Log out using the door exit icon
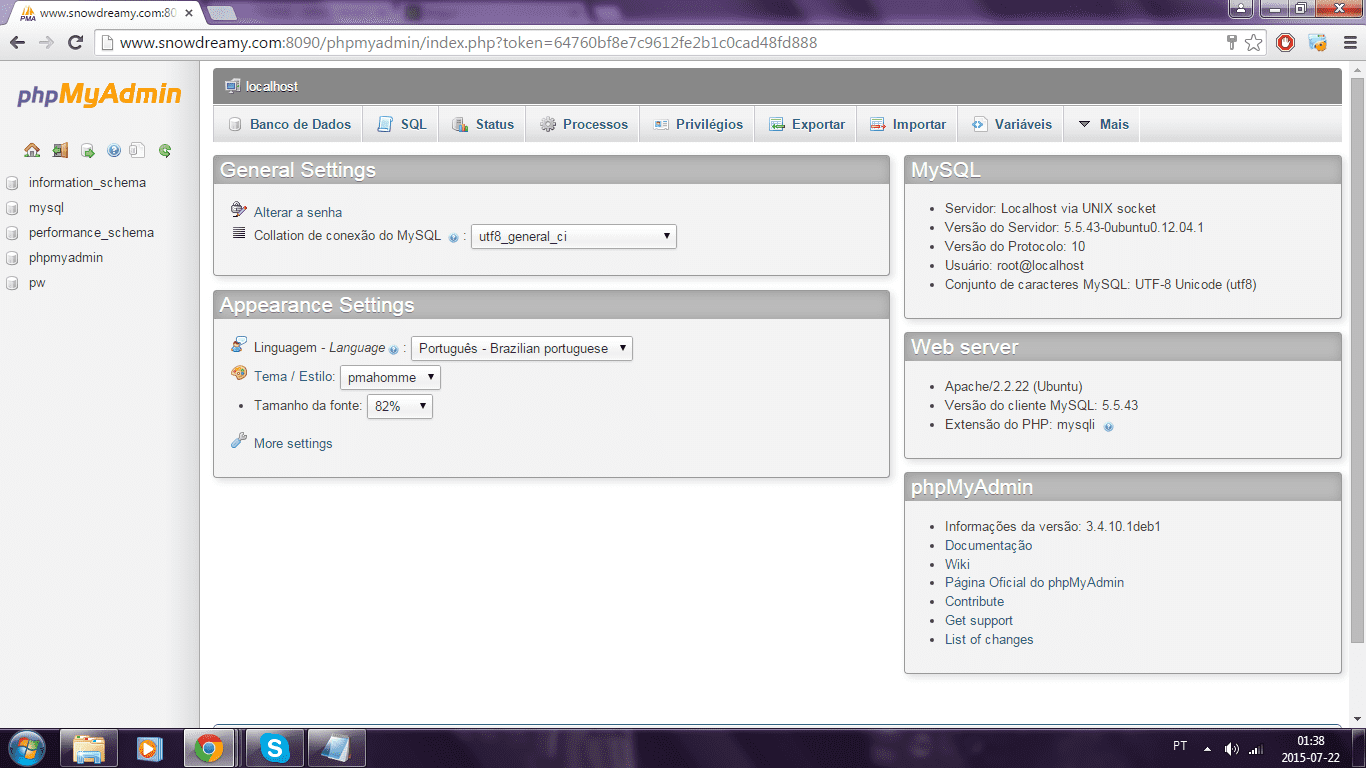The image size is (1366, 768). click(x=60, y=151)
